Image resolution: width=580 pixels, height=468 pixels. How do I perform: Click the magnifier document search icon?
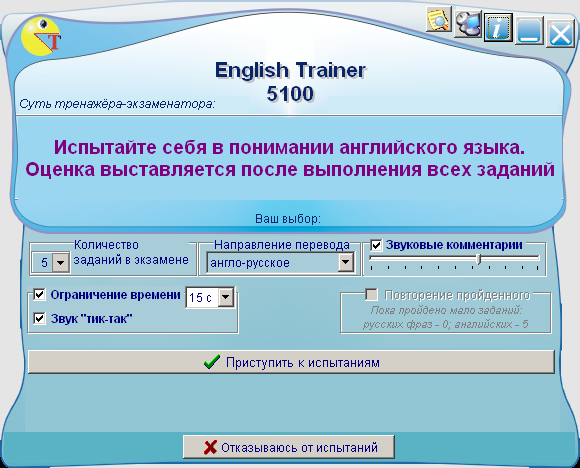[439, 20]
